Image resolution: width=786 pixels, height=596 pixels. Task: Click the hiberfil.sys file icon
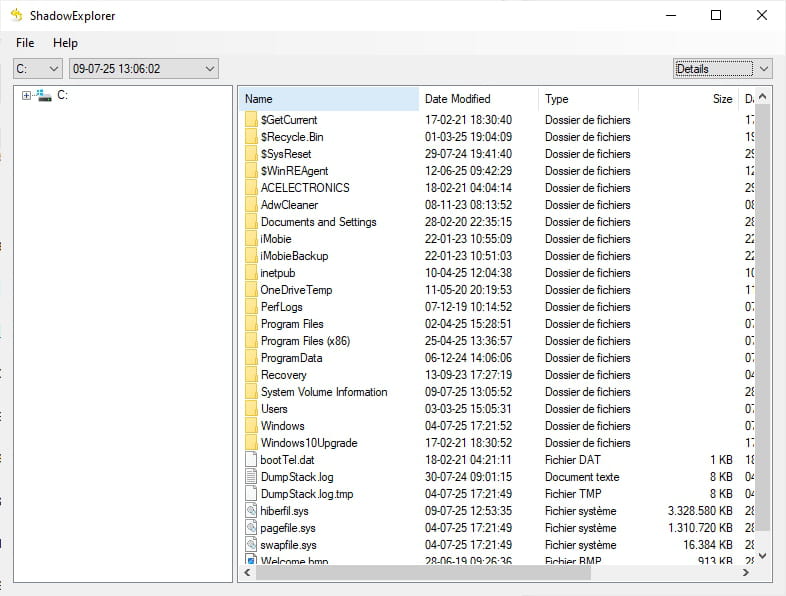click(x=251, y=511)
